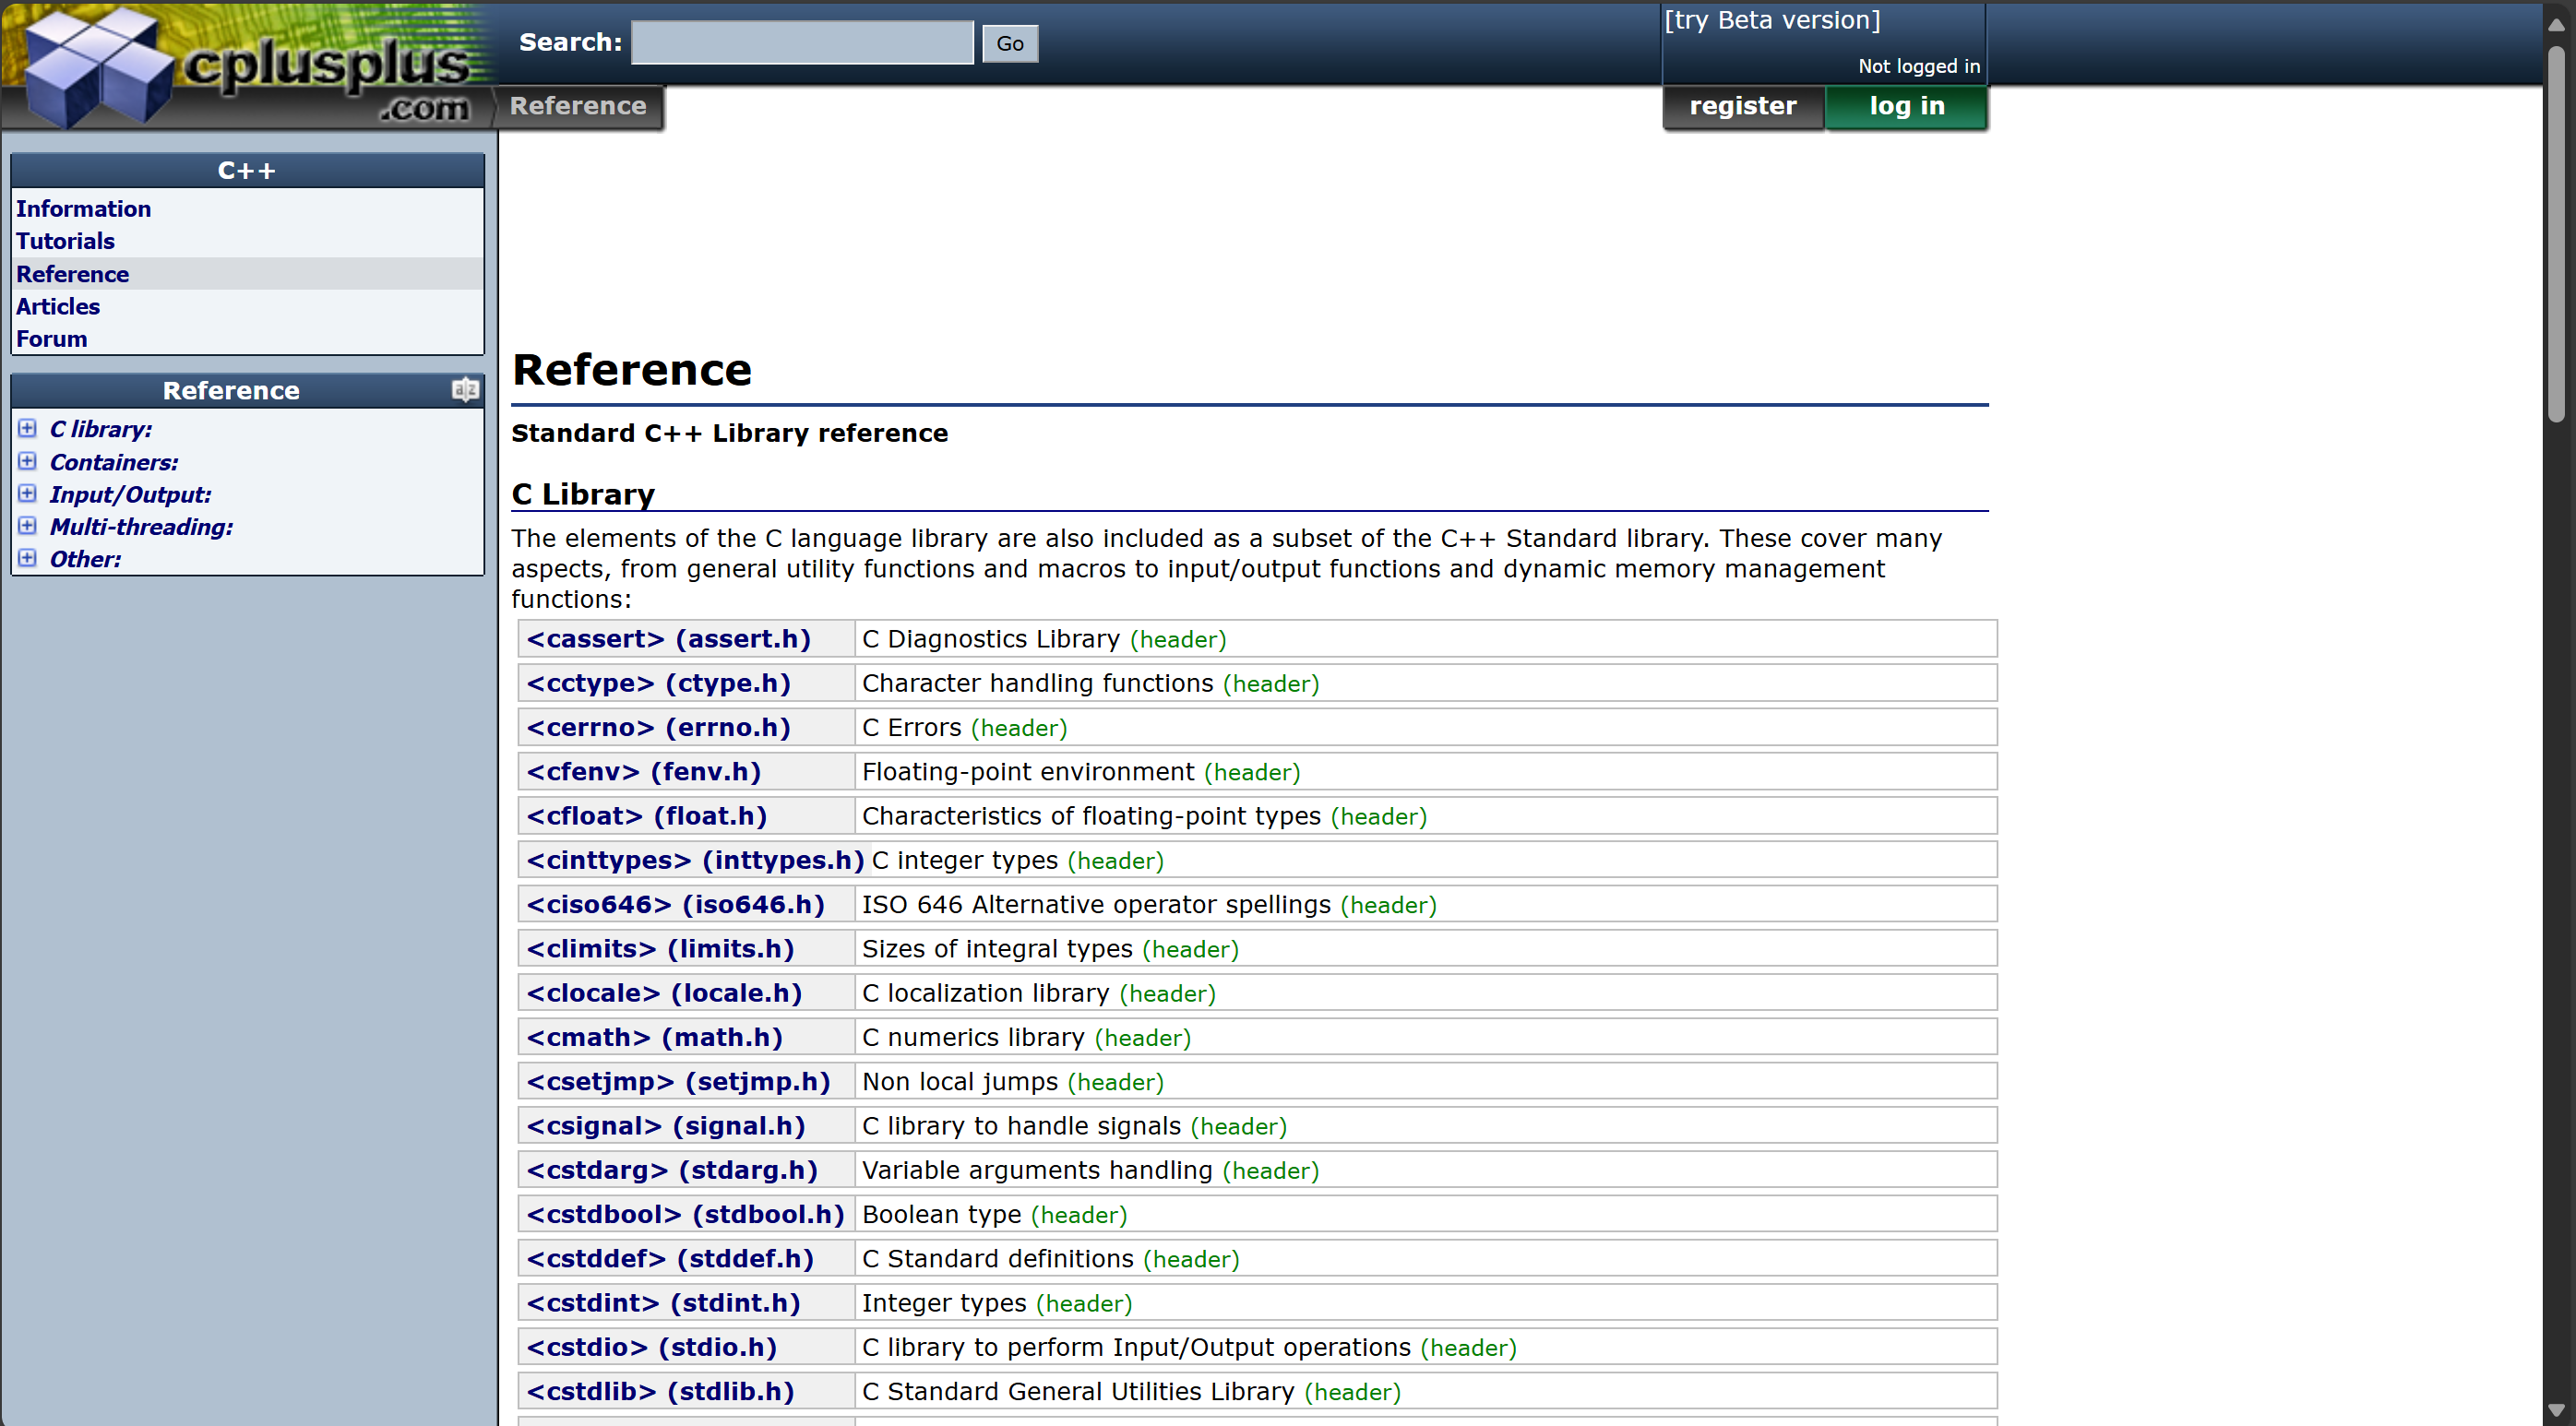This screenshot has width=2576, height=1426.
Task: Open Tutorials in the C++ menu
Action: [x=65, y=241]
